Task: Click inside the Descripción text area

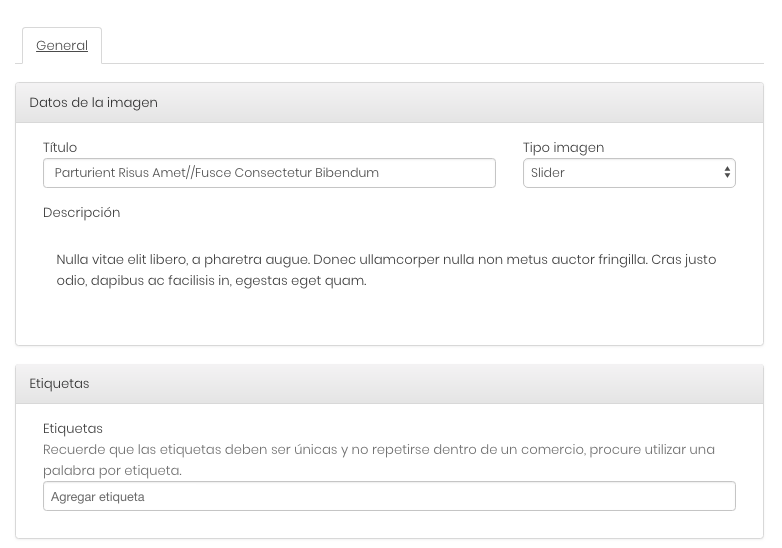Action: tap(389, 277)
